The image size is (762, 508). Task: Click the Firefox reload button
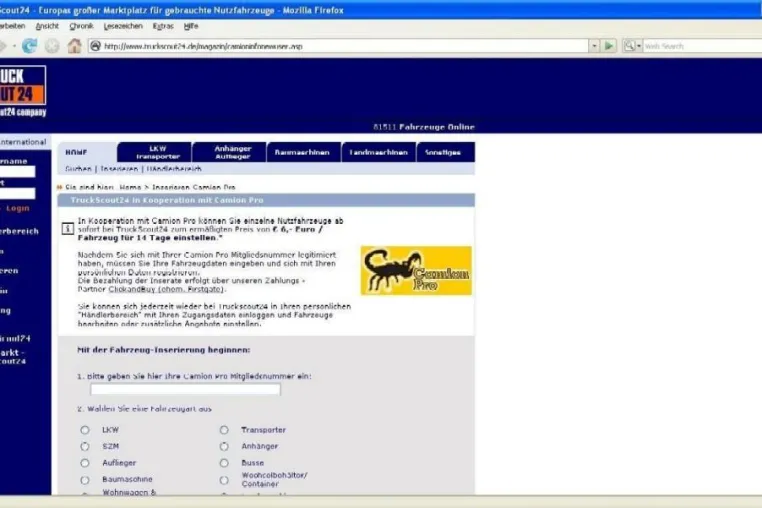tap(29, 46)
